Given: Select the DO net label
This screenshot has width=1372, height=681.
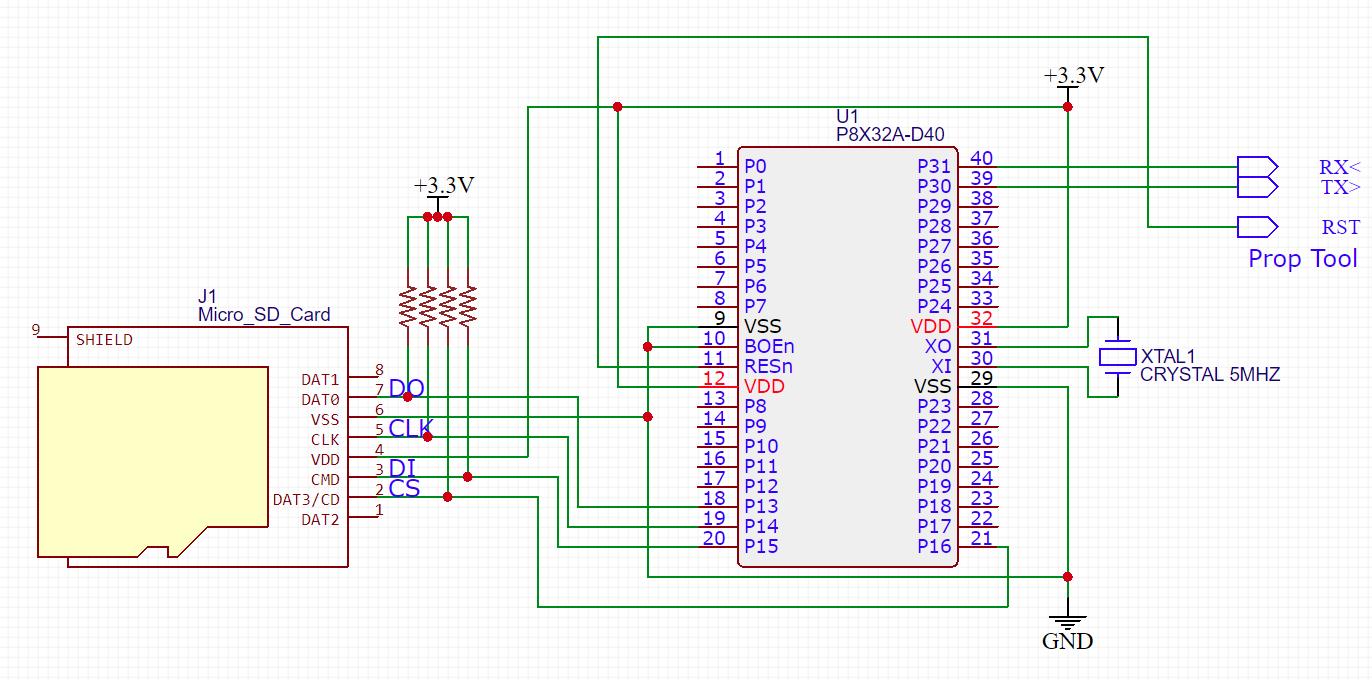Looking at the screenshot, I should tap(406, 388).
